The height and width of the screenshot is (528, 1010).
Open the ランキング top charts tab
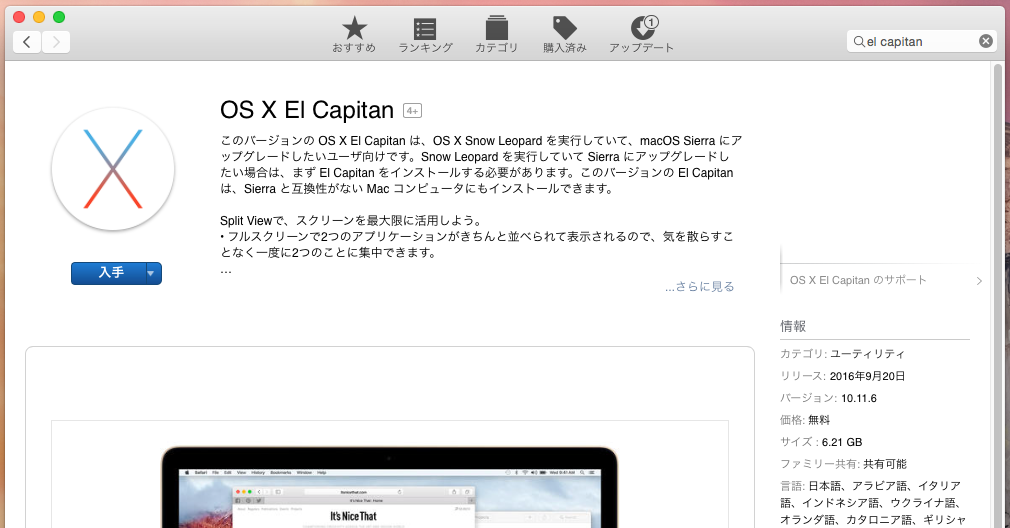[425, 35]
